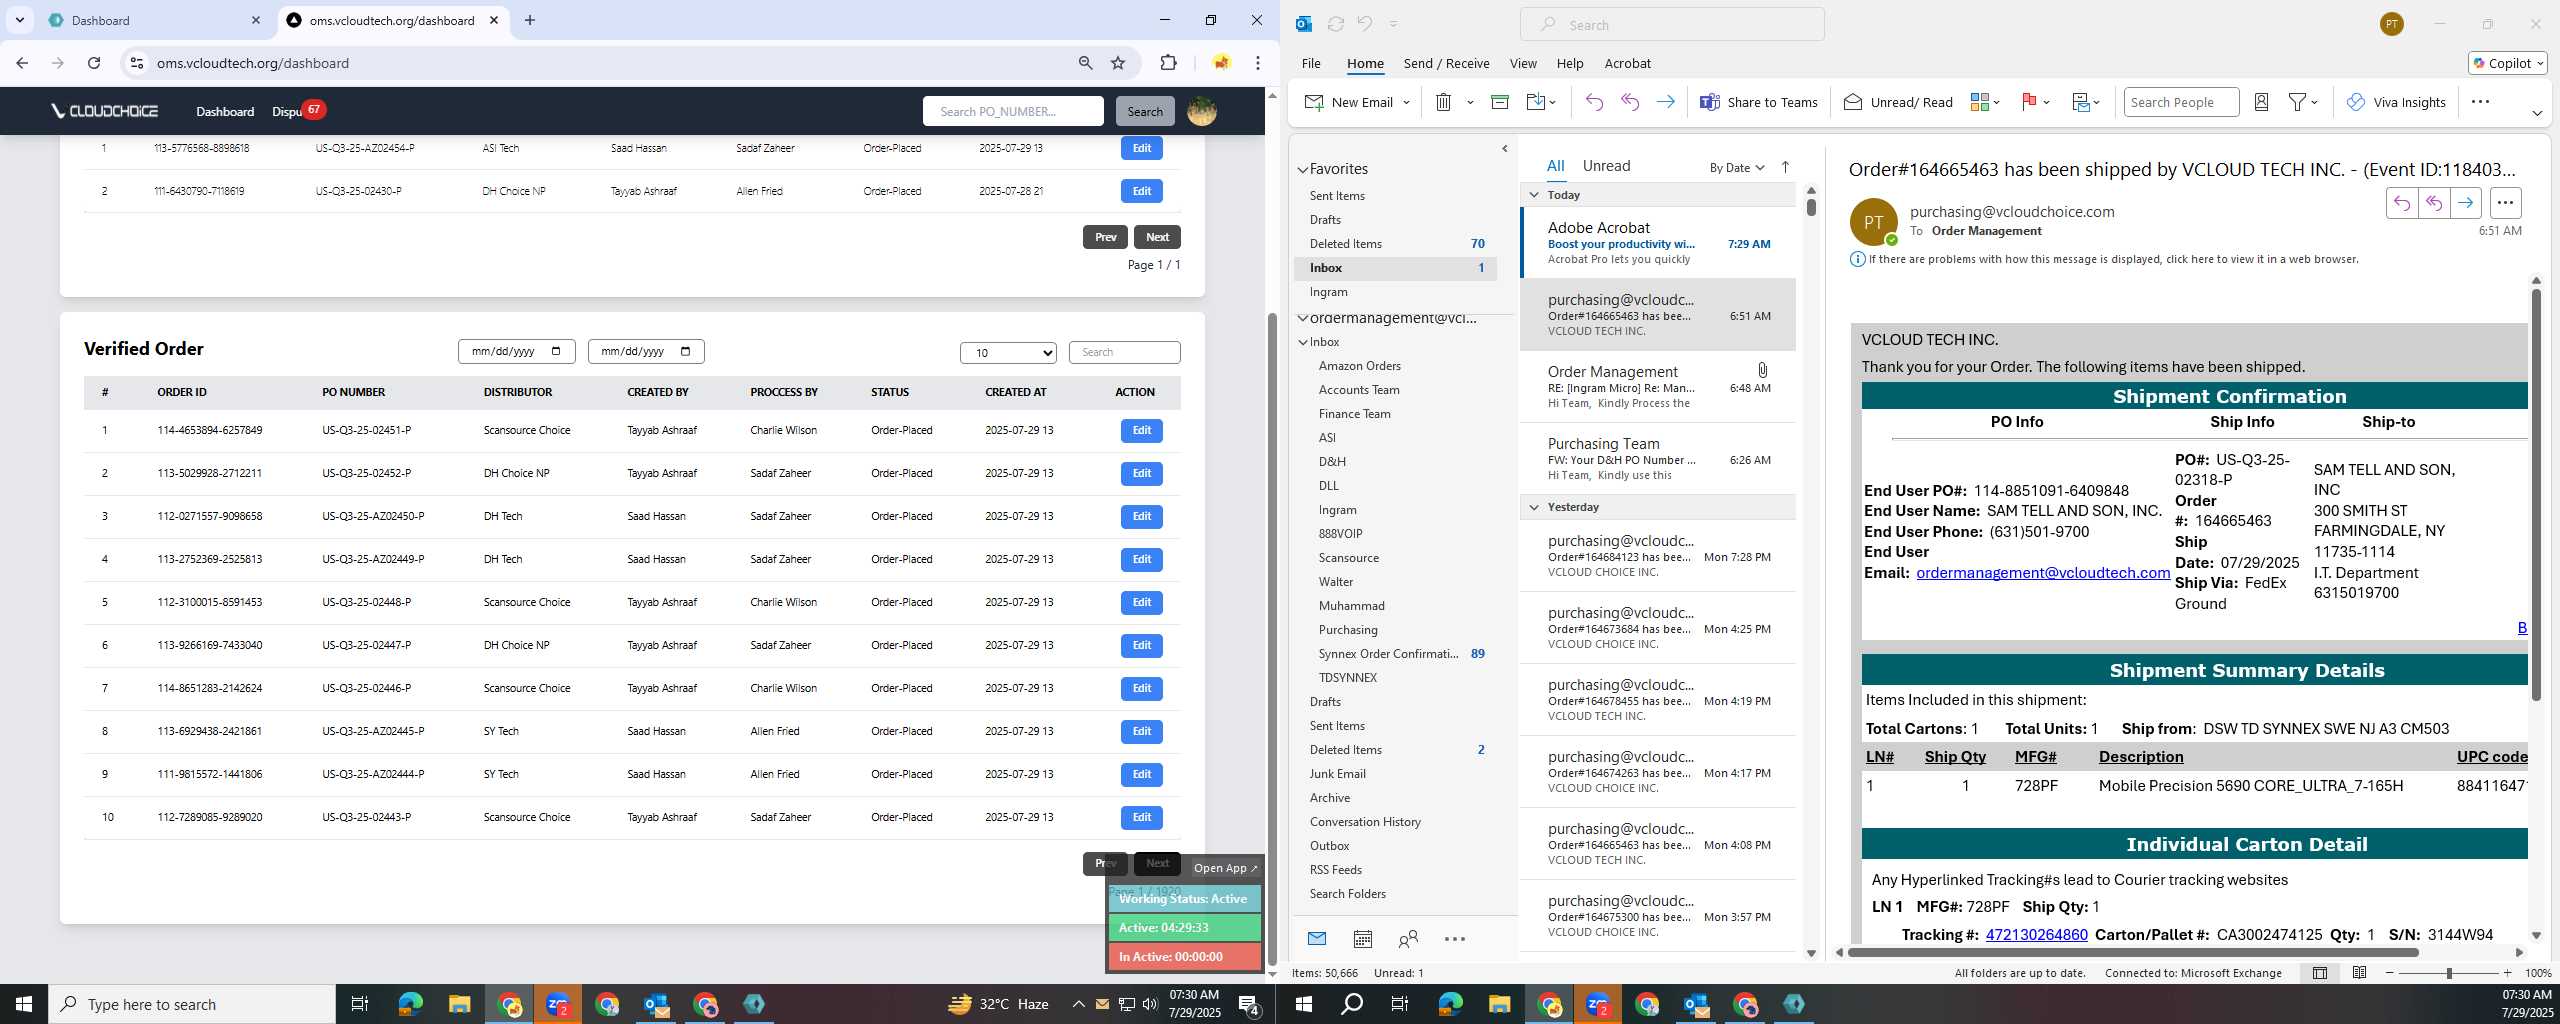This screenshot has height=1024, width=2560.
Task: Open the New Email dropdown arrow
Action: [x=1405, y=102]
